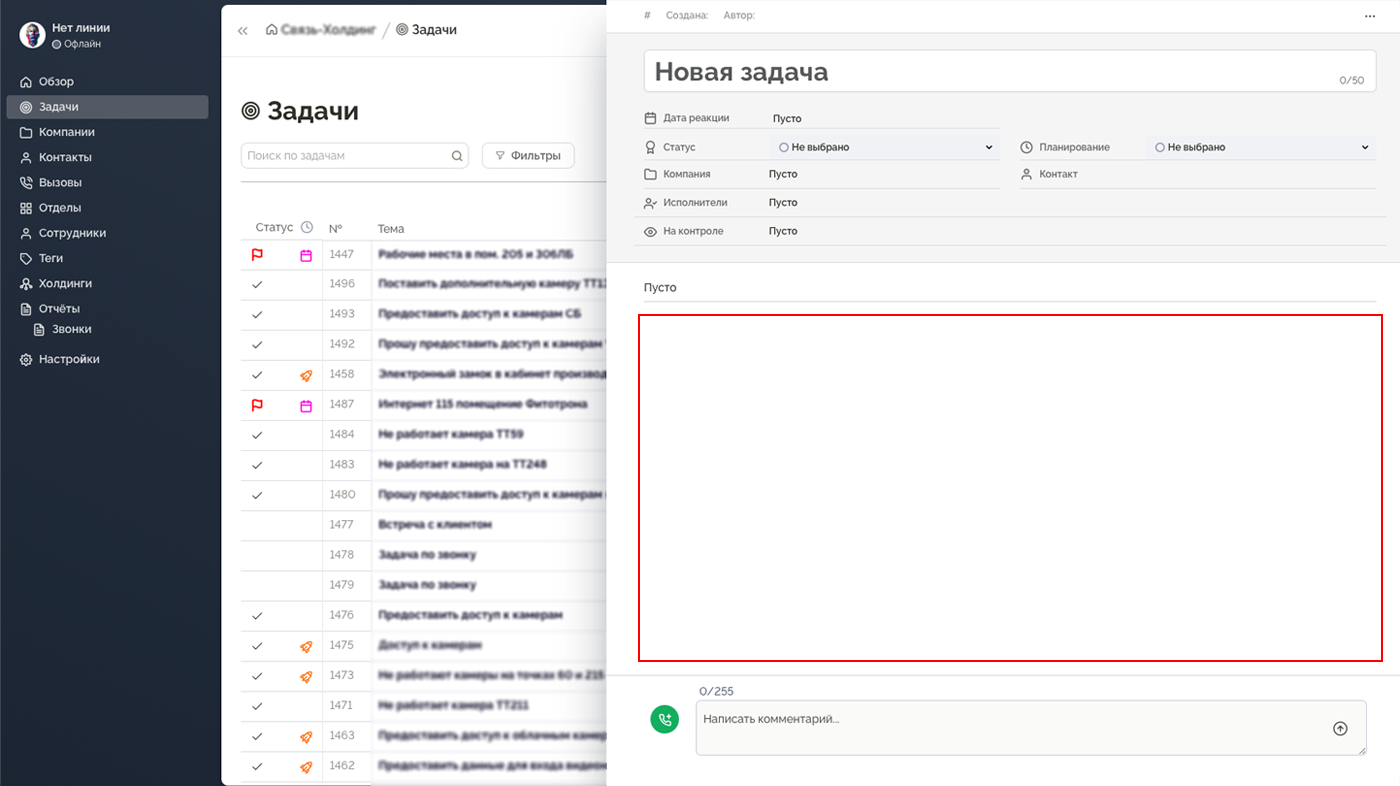Image resolution: width=1400 pixels, height=786 pixels.
Task: Collapse the task list with the double chevron
Action: (x=242, y=29)
